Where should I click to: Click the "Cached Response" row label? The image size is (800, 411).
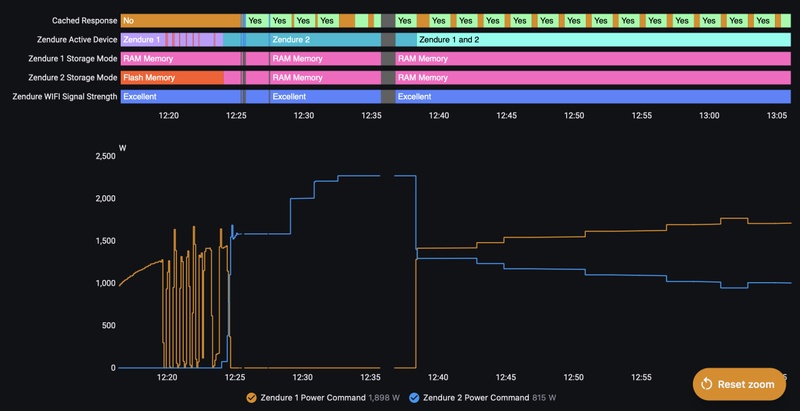[85, 21]
